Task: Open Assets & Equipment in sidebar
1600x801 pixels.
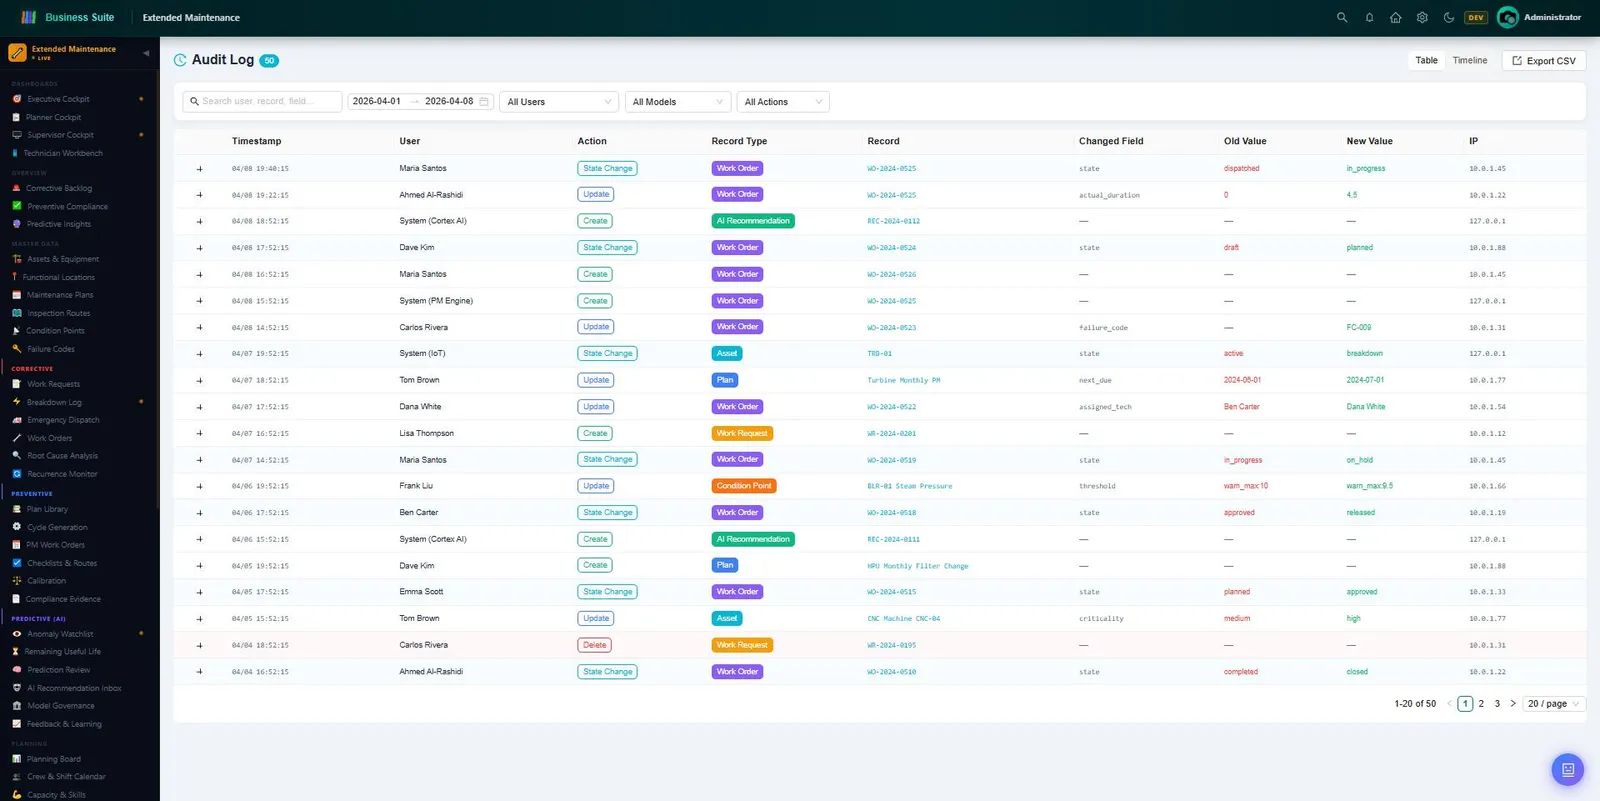Action: click(63, 259)
